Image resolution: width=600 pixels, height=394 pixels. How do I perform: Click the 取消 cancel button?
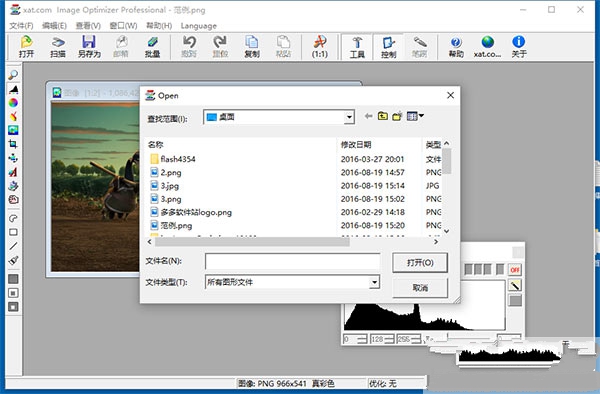420,288
